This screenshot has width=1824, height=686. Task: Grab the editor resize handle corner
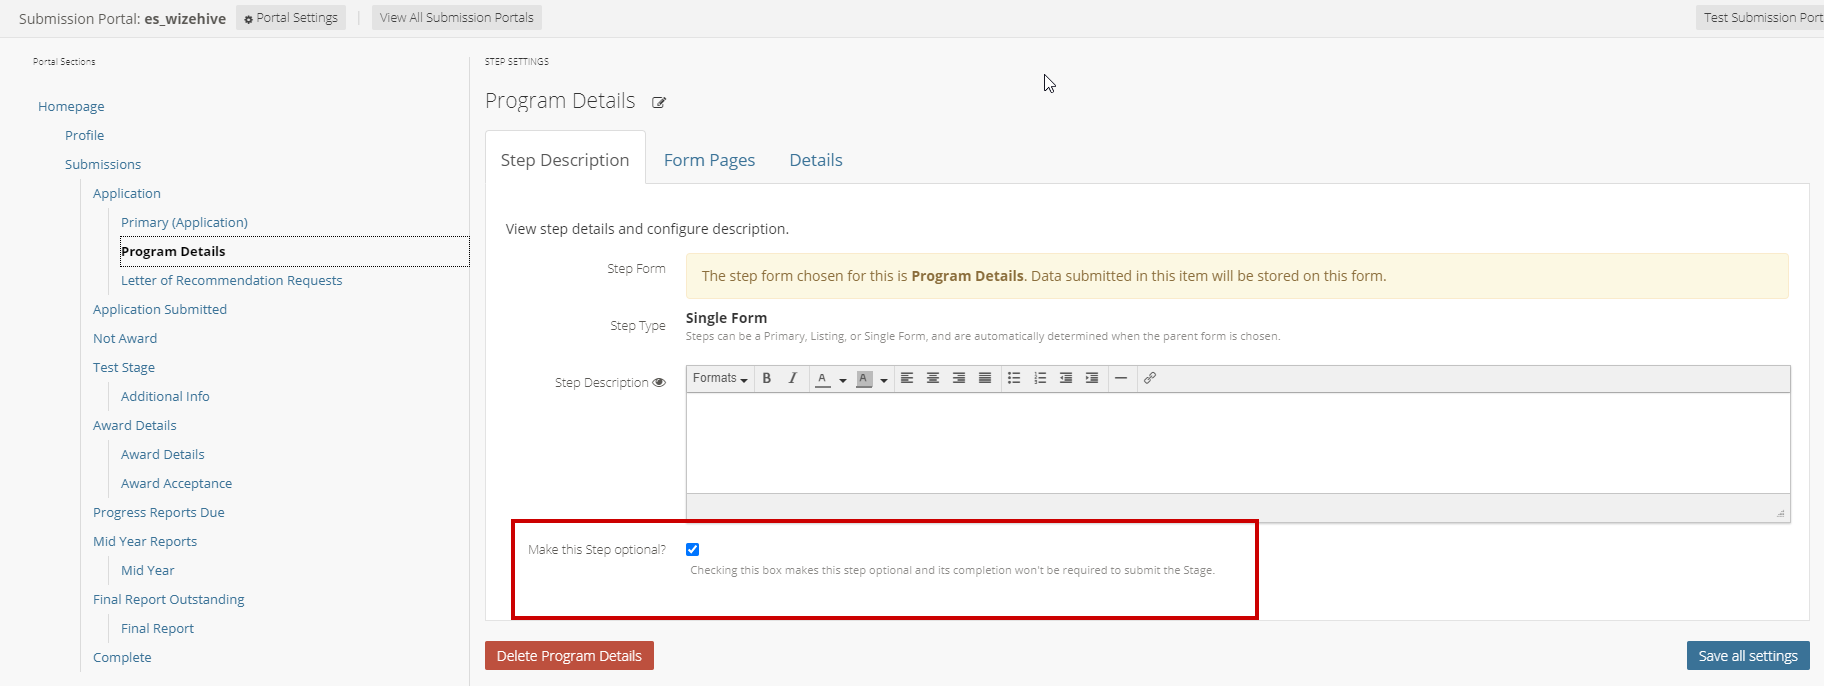coord(1780,513)
